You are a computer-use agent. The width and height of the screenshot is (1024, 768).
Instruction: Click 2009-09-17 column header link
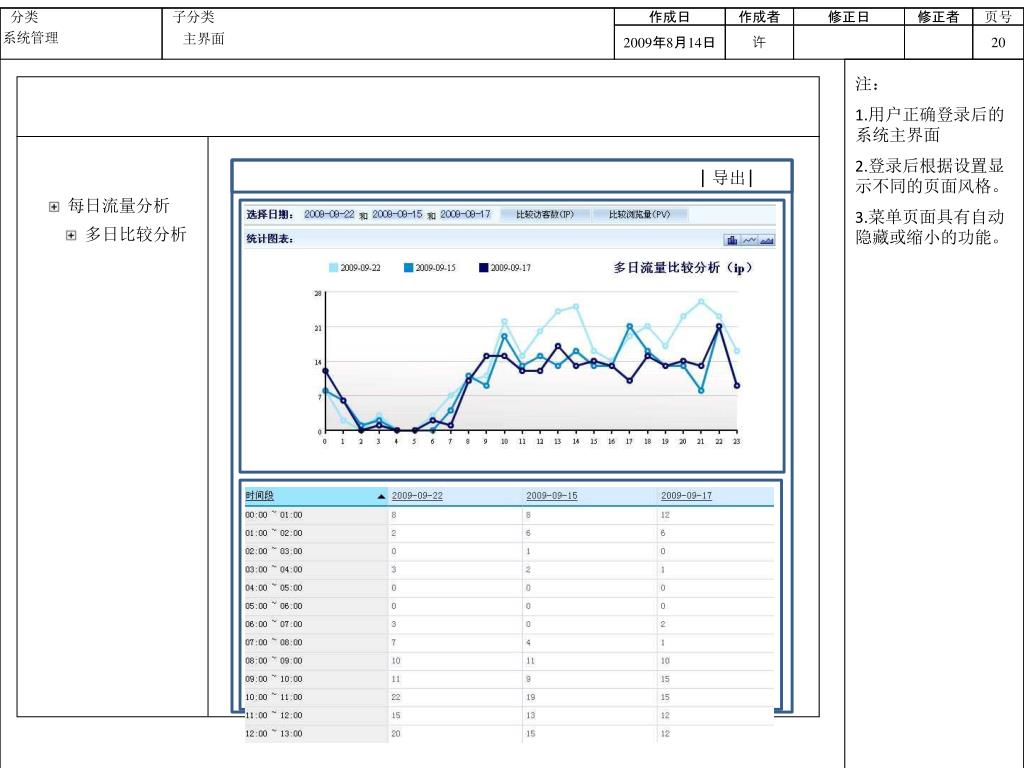click(x=686, y=496)
